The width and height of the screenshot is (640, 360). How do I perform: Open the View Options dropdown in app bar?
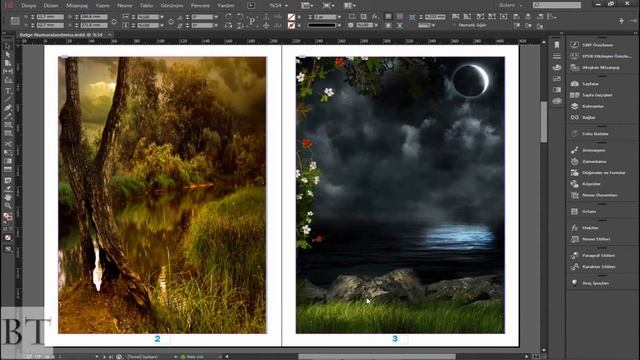coord(307,5)
